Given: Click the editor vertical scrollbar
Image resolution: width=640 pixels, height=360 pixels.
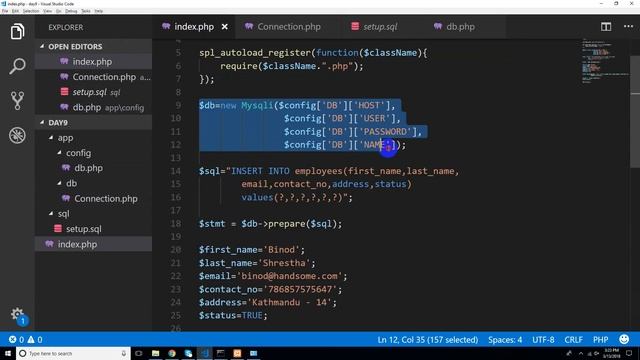Looking at the screenshot, I should point(635,111).
